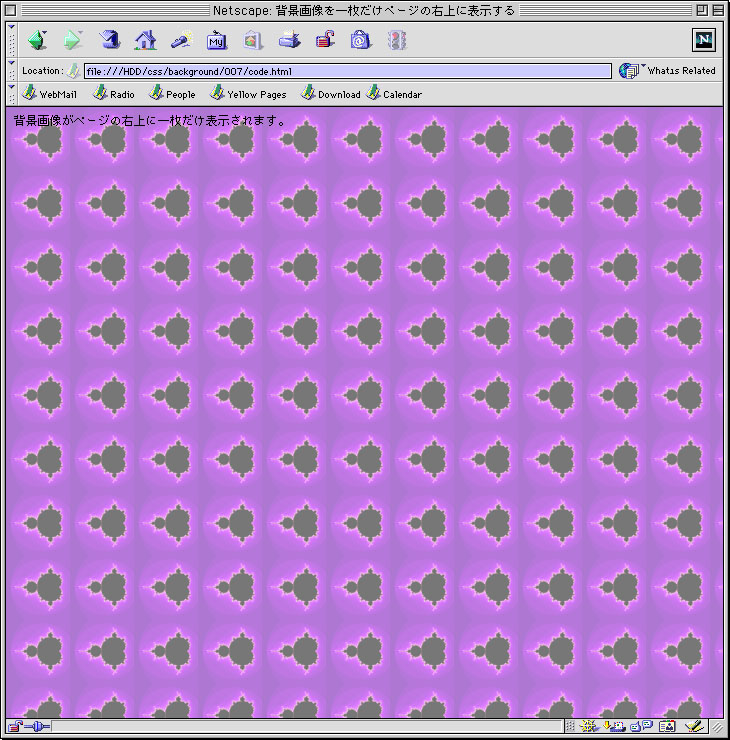The height and width of the screenshot is (740, 730).
Task: Click the Forward navigation arrow
Action: pyautogui.click(x=73, y=41)
